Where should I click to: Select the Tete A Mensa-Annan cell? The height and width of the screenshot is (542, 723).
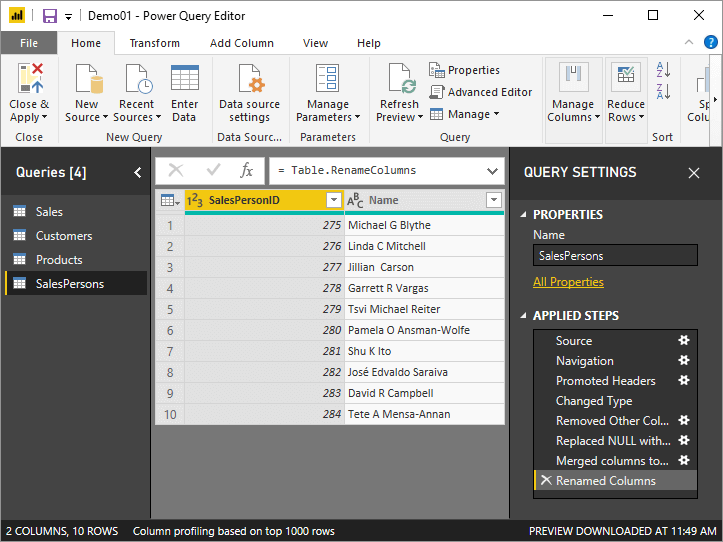(x=424, y=414)
